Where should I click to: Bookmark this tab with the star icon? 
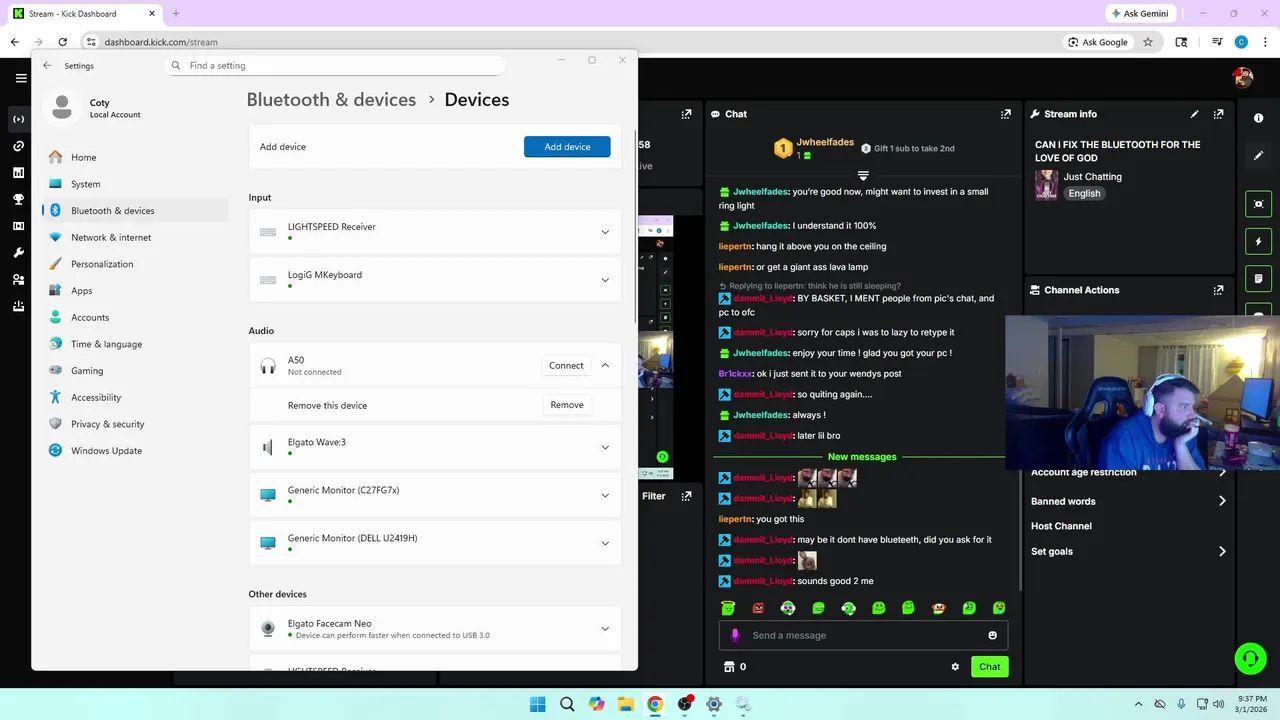tap(1148, 42)
